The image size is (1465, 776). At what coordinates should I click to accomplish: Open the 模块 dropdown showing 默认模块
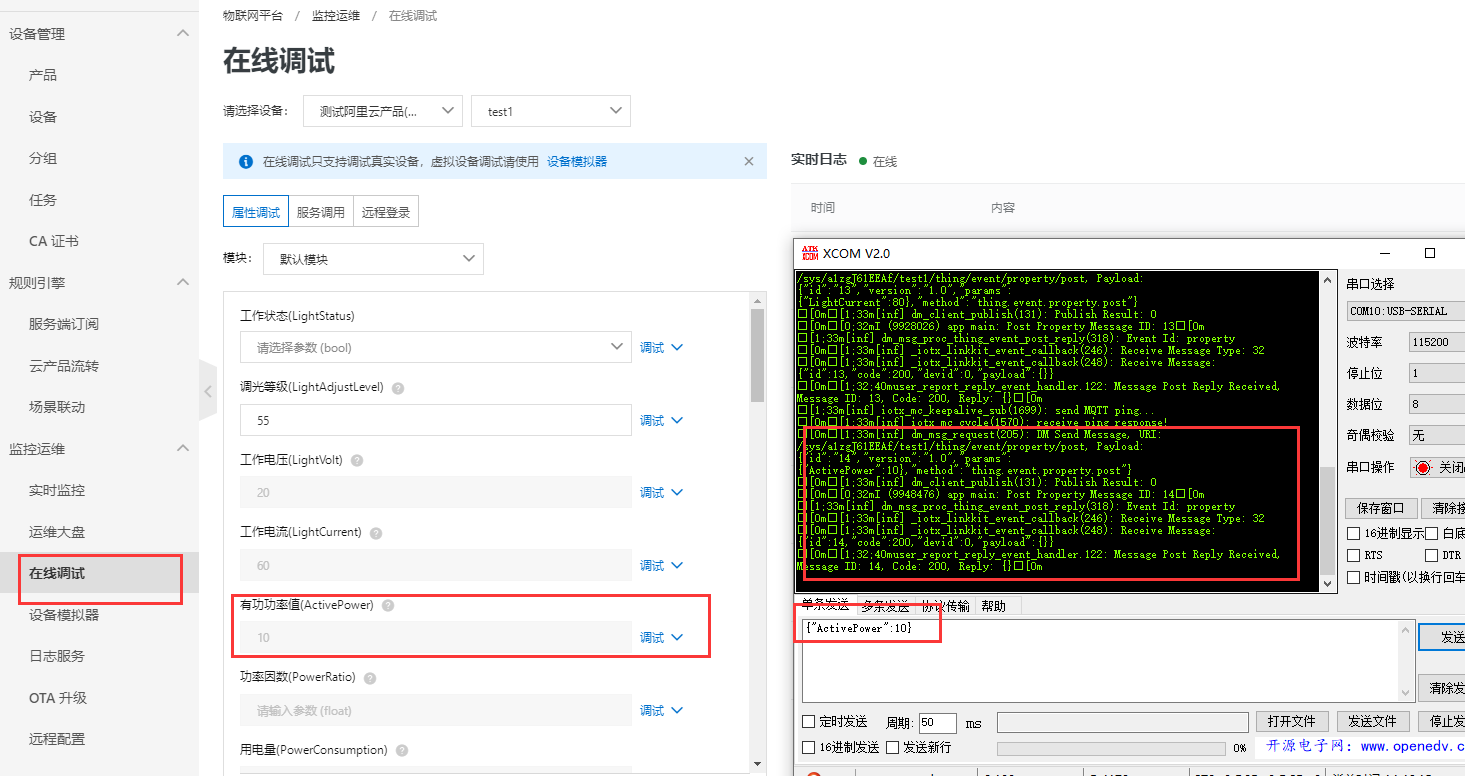[x=373, y=258]
